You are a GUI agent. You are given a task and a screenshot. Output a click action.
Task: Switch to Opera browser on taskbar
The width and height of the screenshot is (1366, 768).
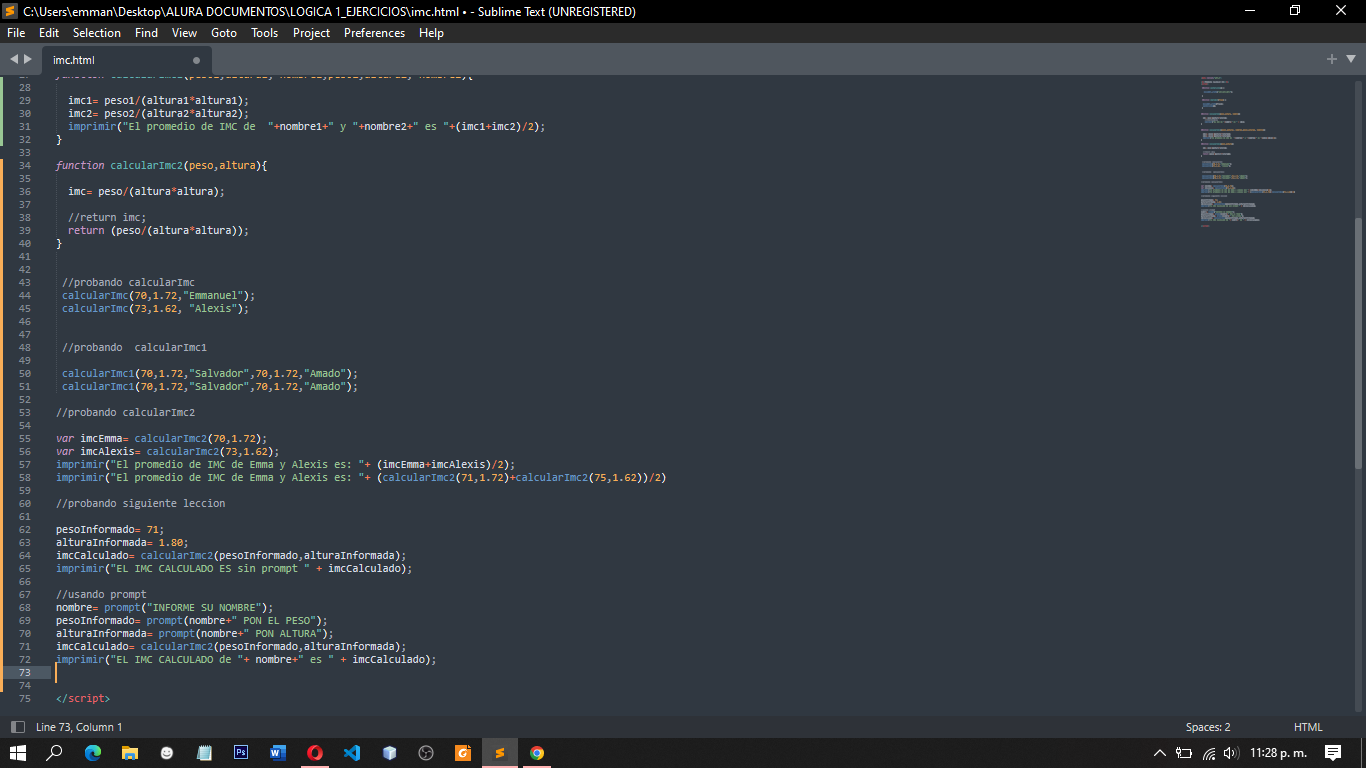pos(315,753)
